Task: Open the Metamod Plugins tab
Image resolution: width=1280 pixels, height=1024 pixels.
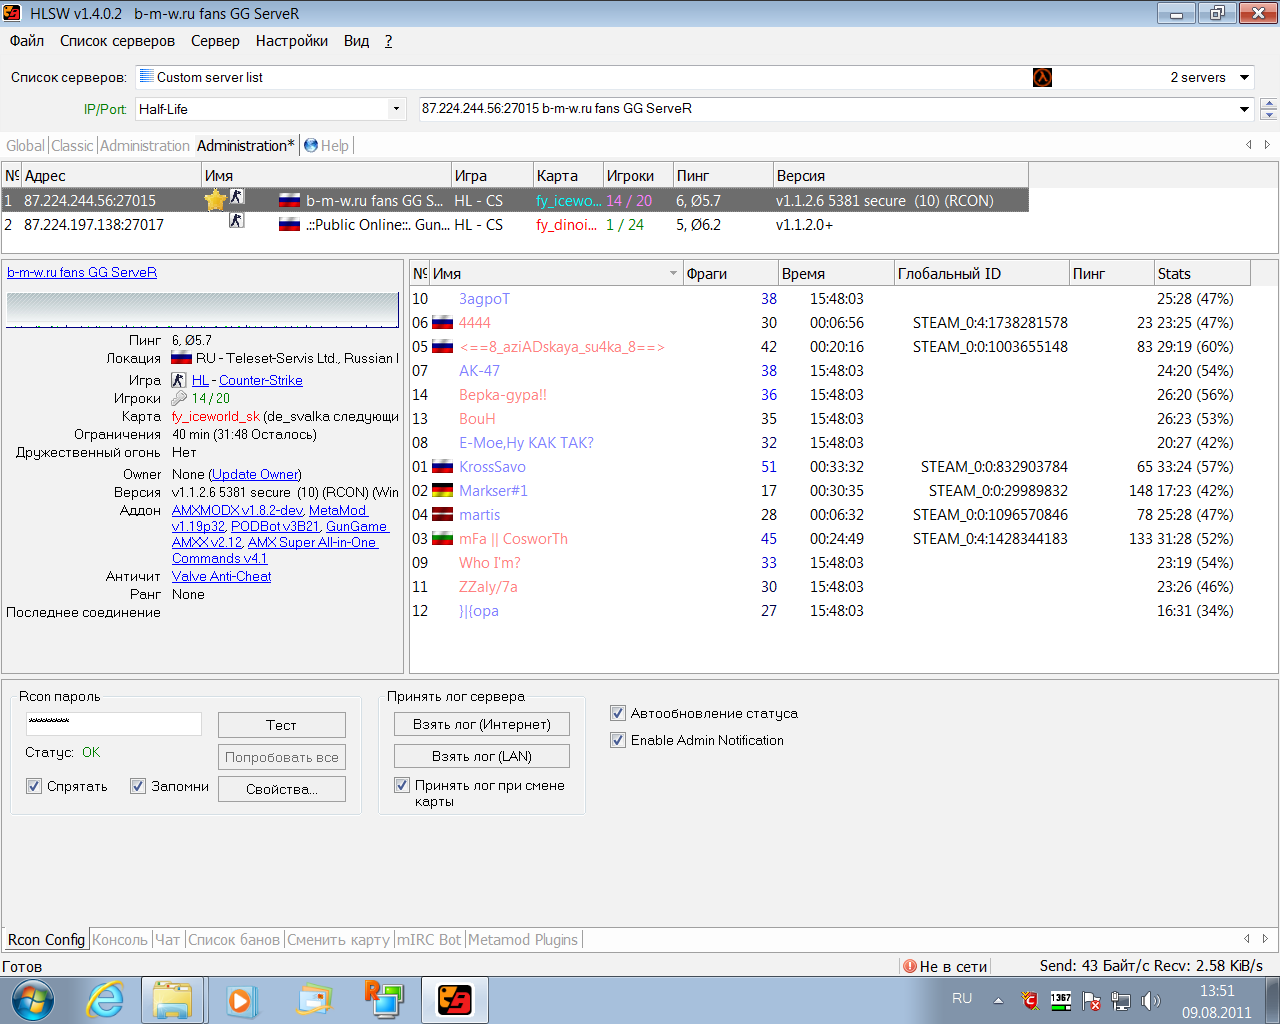Action: coord(523,940)
